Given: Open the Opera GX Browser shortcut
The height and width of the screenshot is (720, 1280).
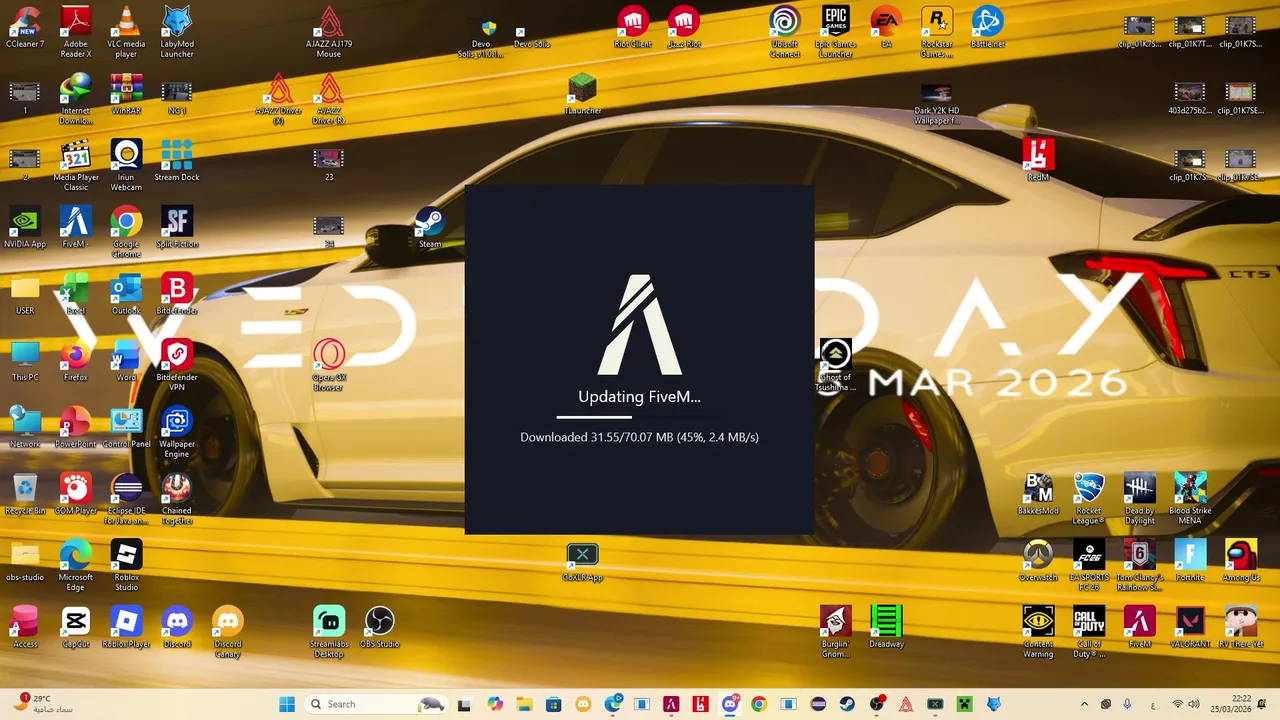Looking at the screenshot, I should point(329,366).
